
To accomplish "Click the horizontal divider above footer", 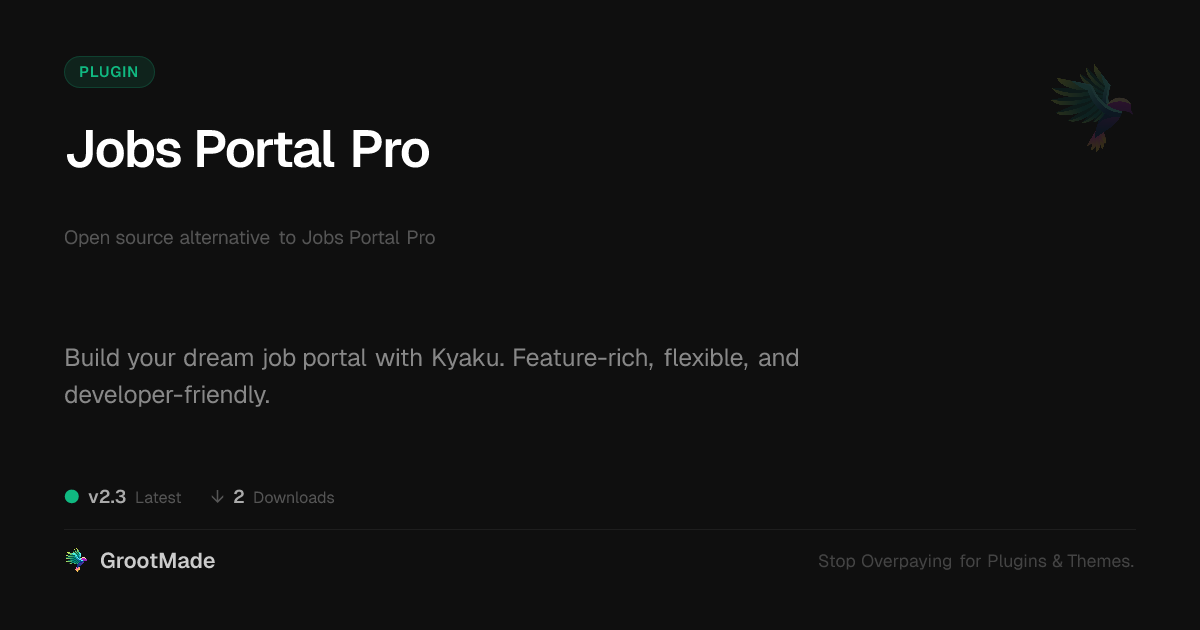I will click(600, 529).
